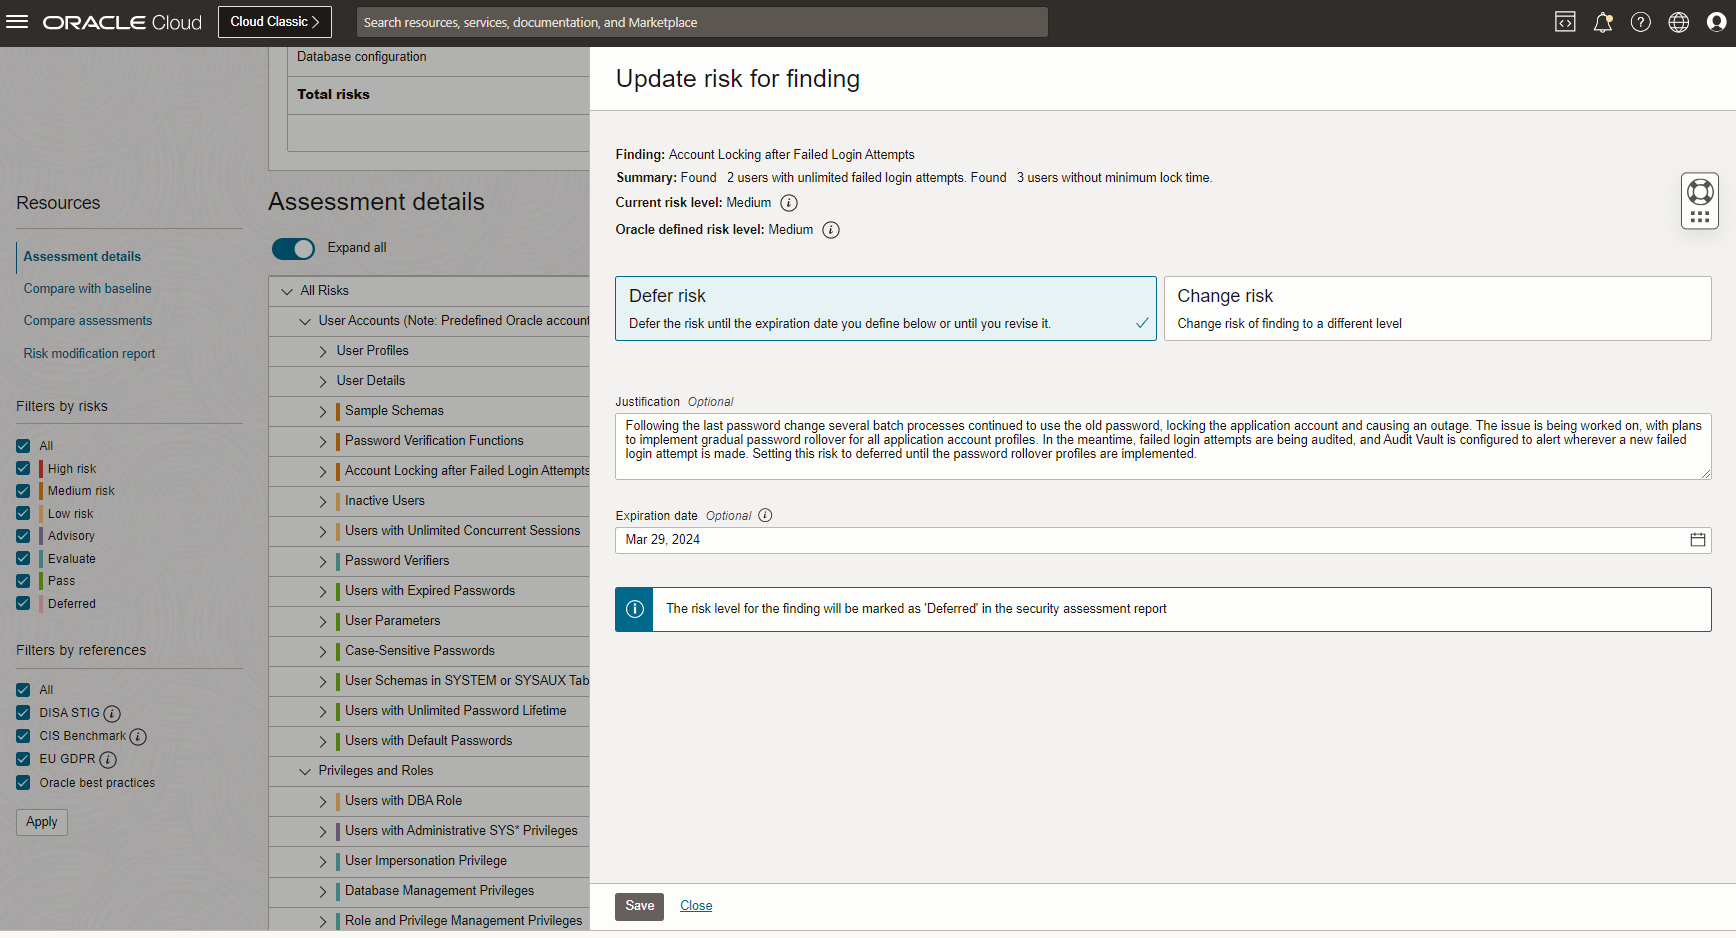Turn off the Expand all toggle
Image resolution: width=1736 pixels, height=938 pixels.
[293, 248]
